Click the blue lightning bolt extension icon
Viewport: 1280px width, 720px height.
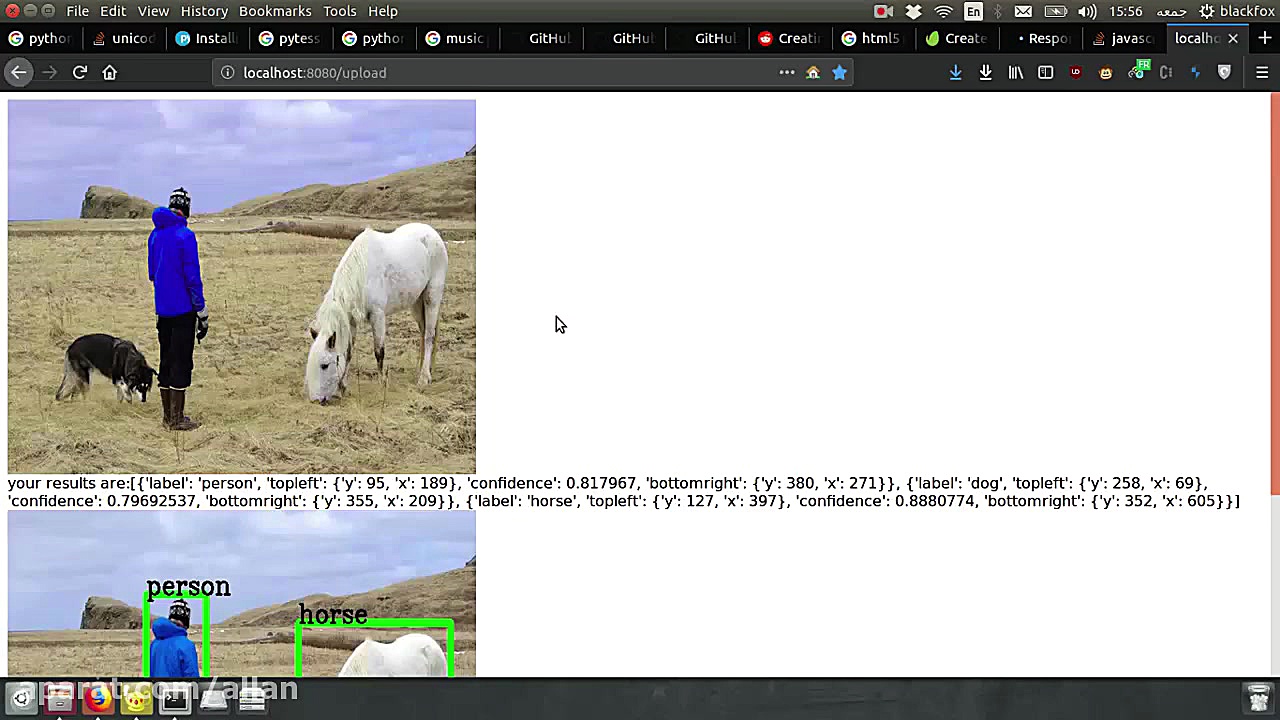click(x=1195, y=72)
